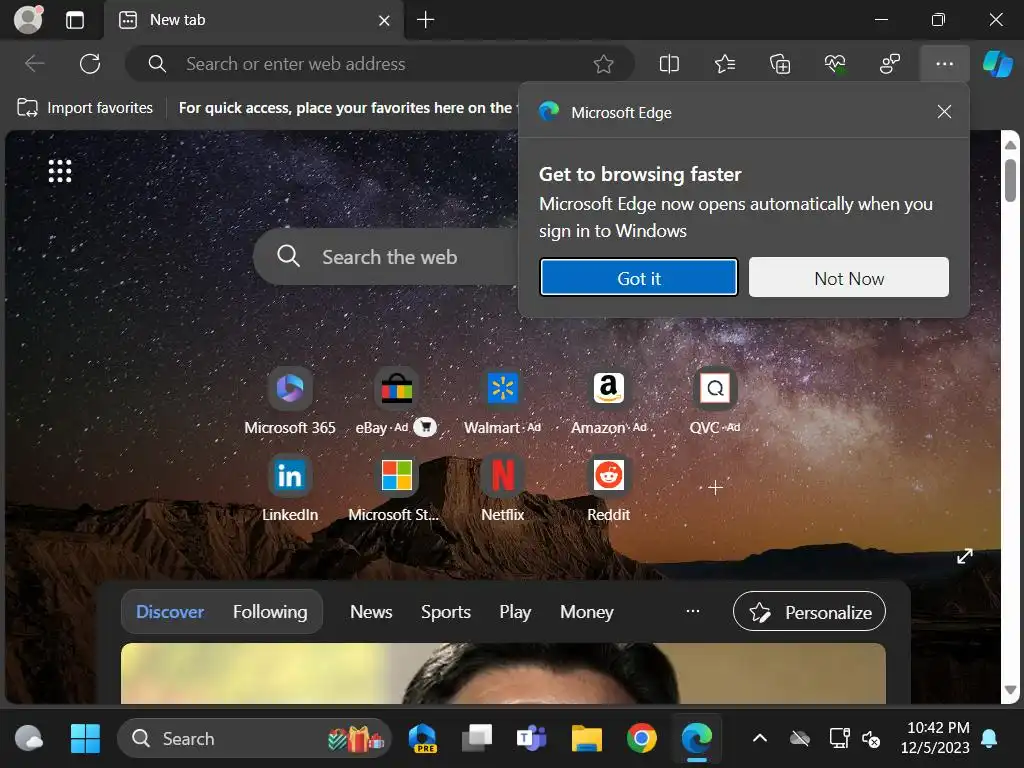Click the eBay shopping cart badge
This screenshot has height=768, width=1024.
(x=425, y=427)
